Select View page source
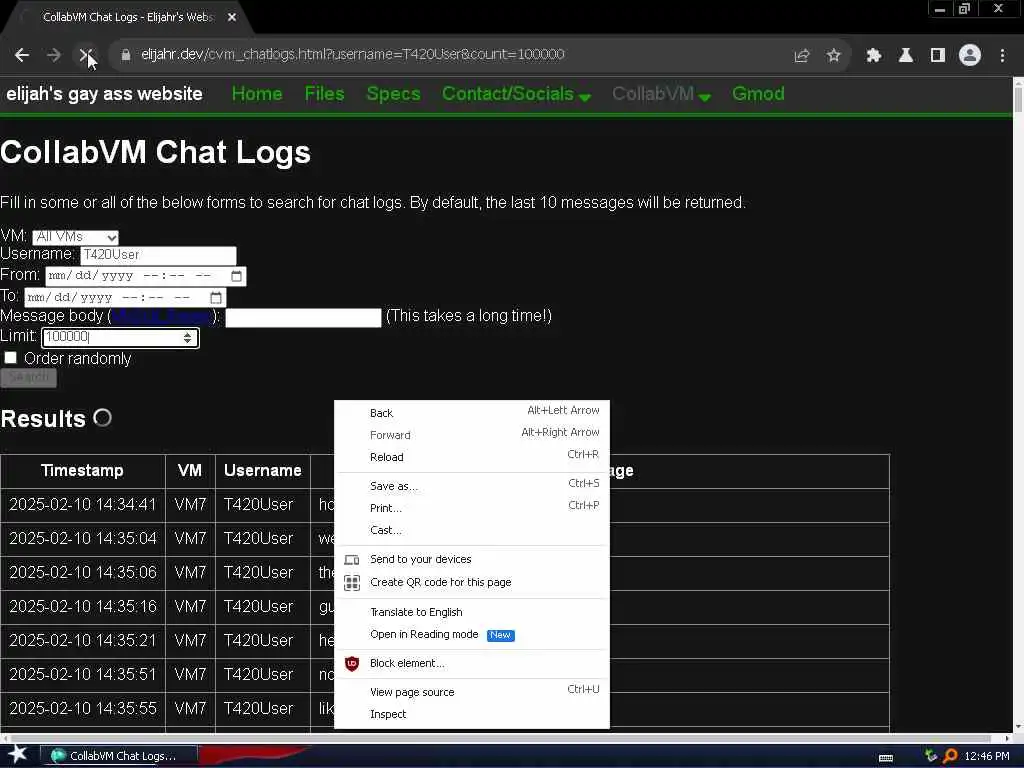1024x768 pixels. [472, 692]
